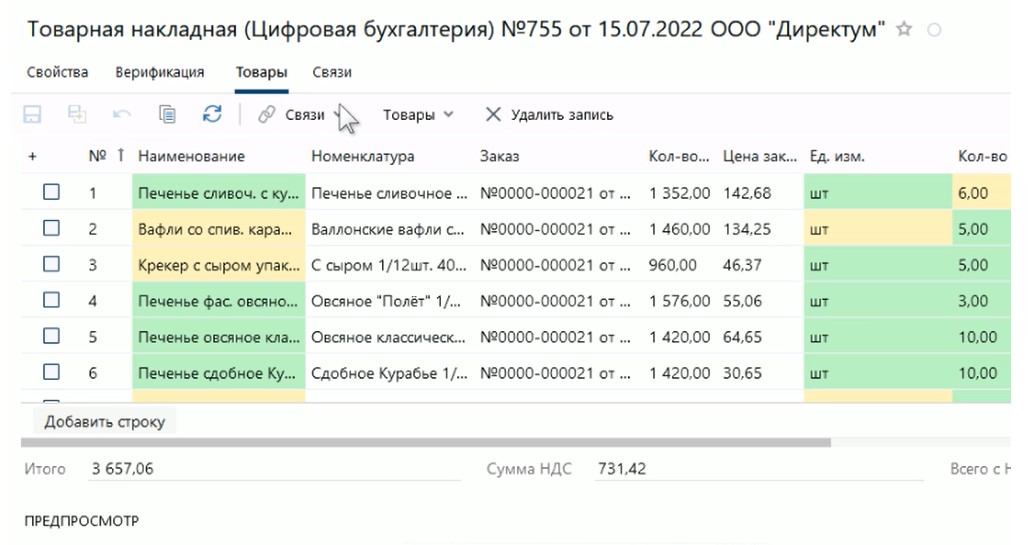
Task: Click the Цена зак... column header
Action: tap(760, 156)
